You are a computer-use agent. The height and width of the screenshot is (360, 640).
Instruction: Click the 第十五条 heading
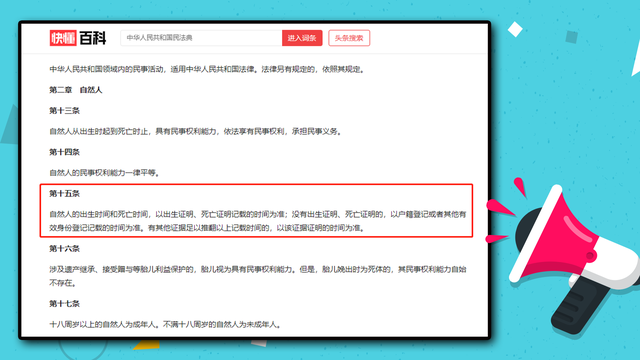(64, 193)
